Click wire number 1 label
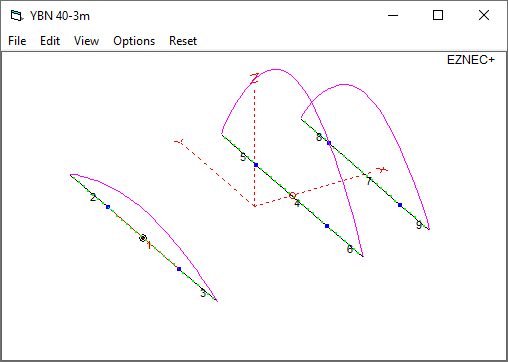Screen dimensions: 508x362 149,245
